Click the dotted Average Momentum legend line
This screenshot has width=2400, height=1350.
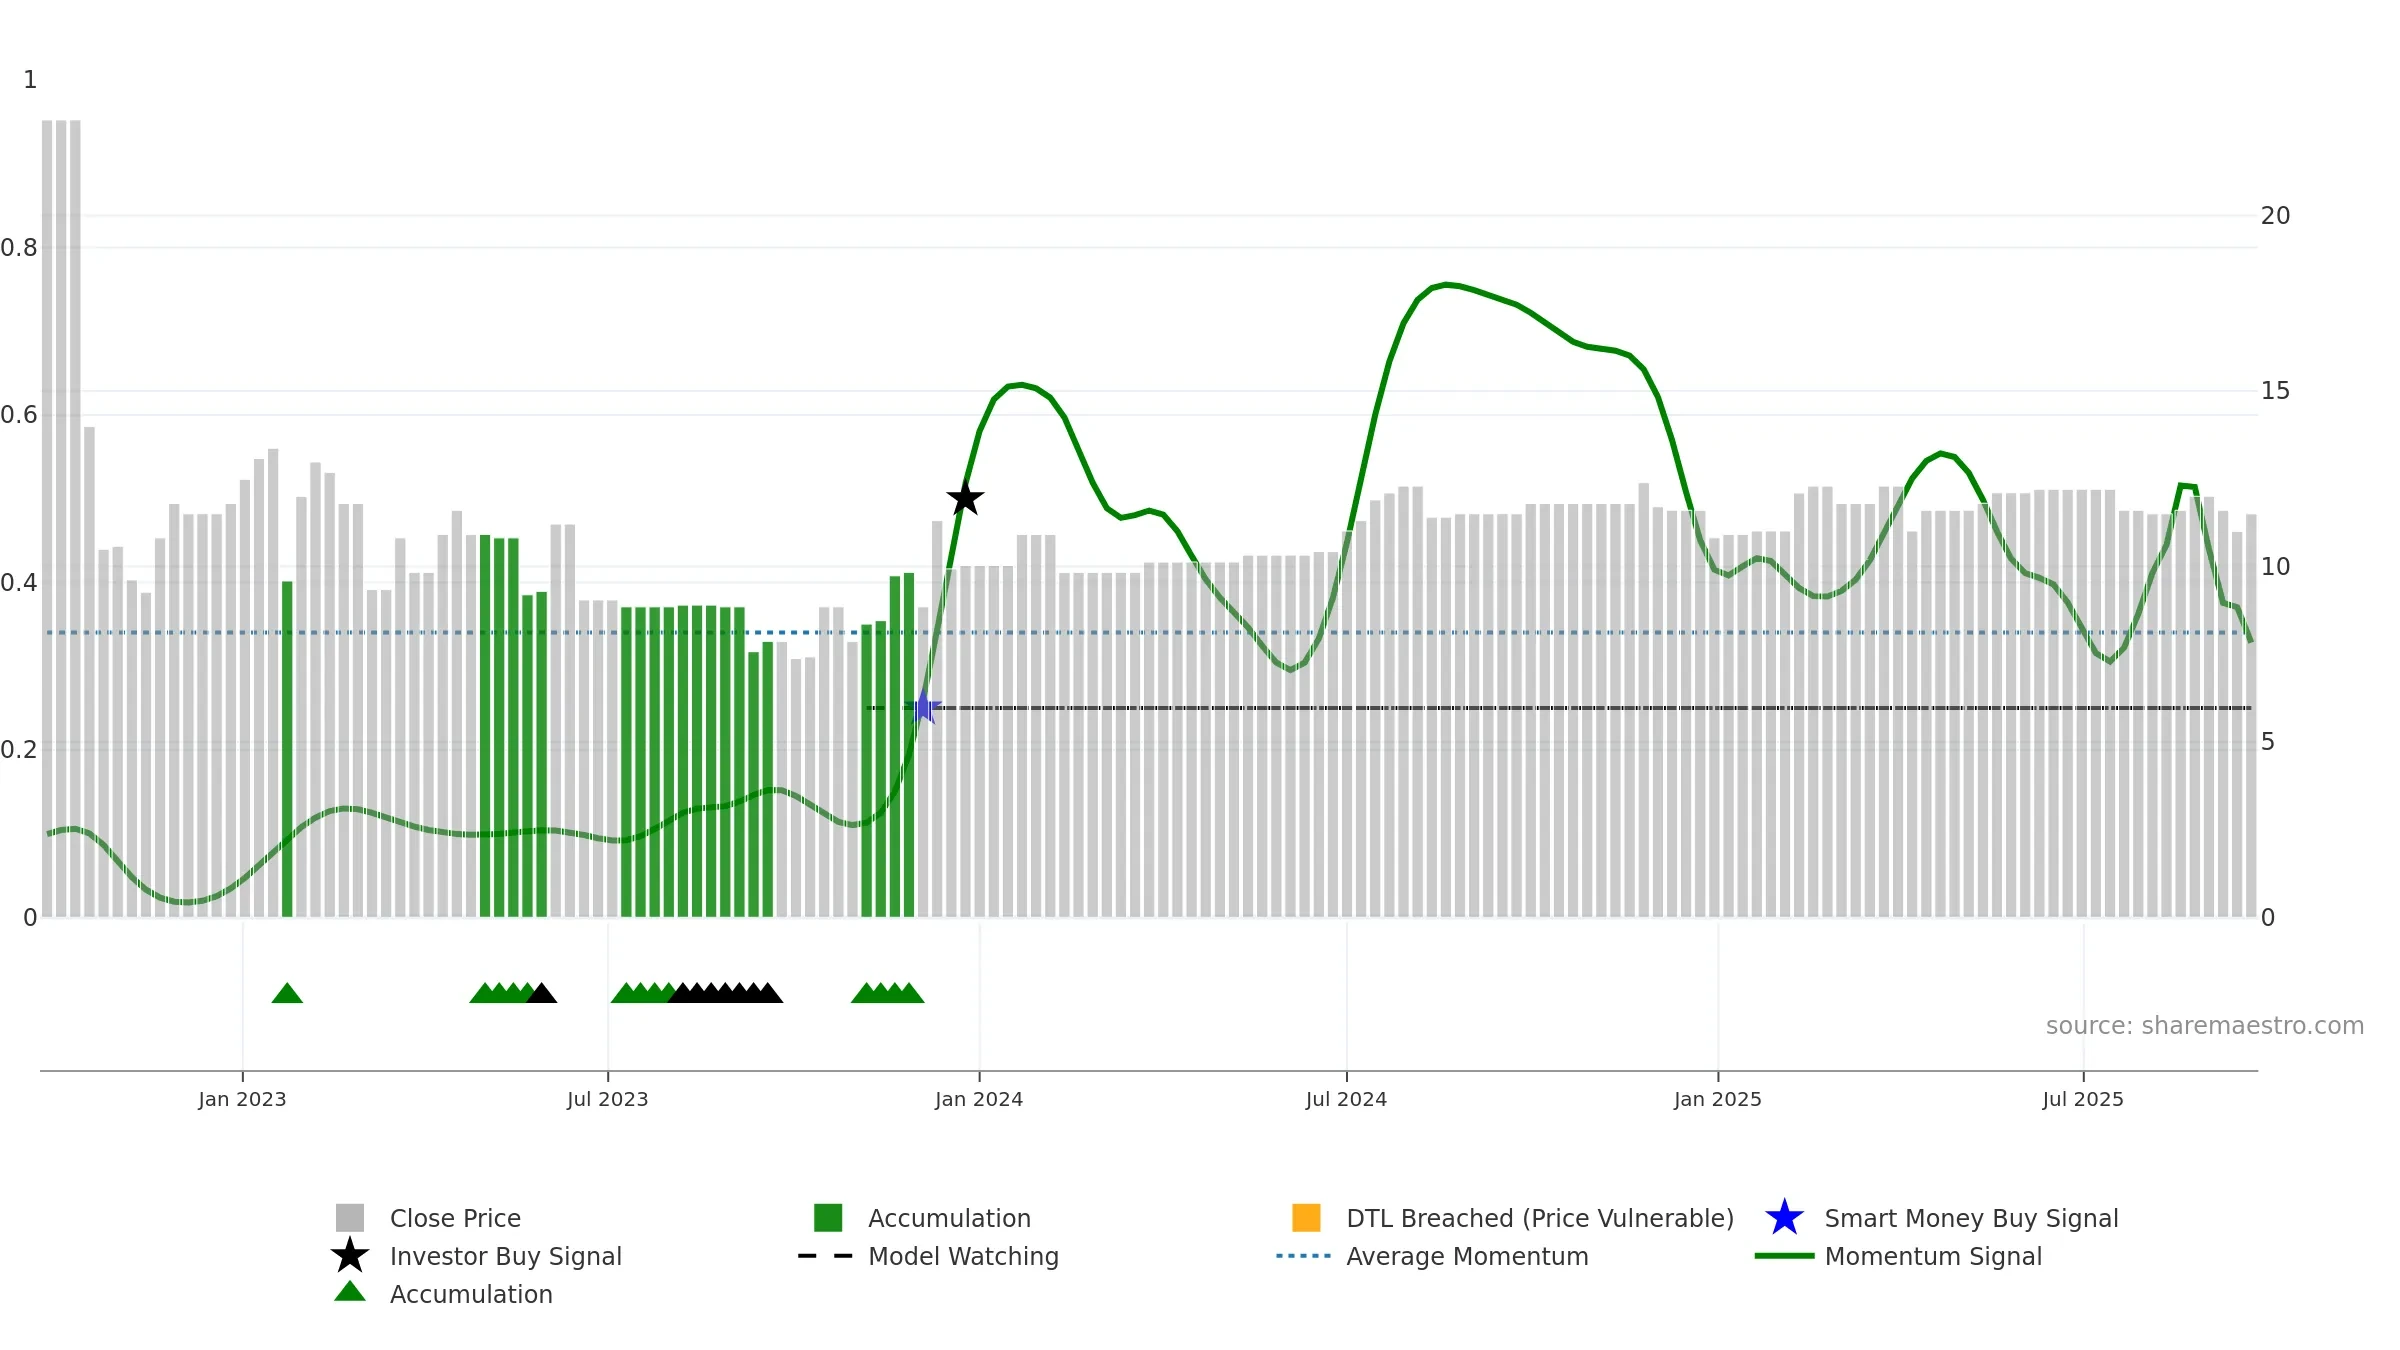pos(1304,1256)
